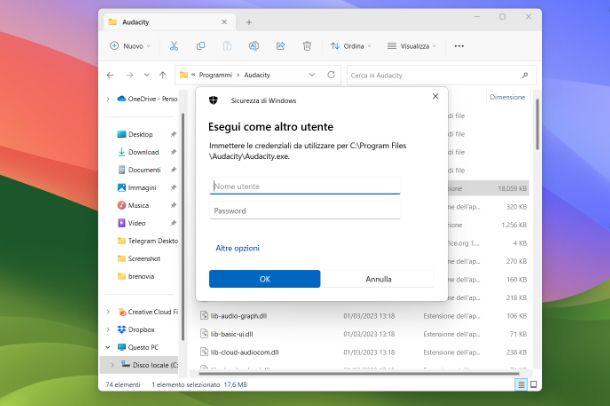Click the Cut scissors icon

[x=174, y=46]
